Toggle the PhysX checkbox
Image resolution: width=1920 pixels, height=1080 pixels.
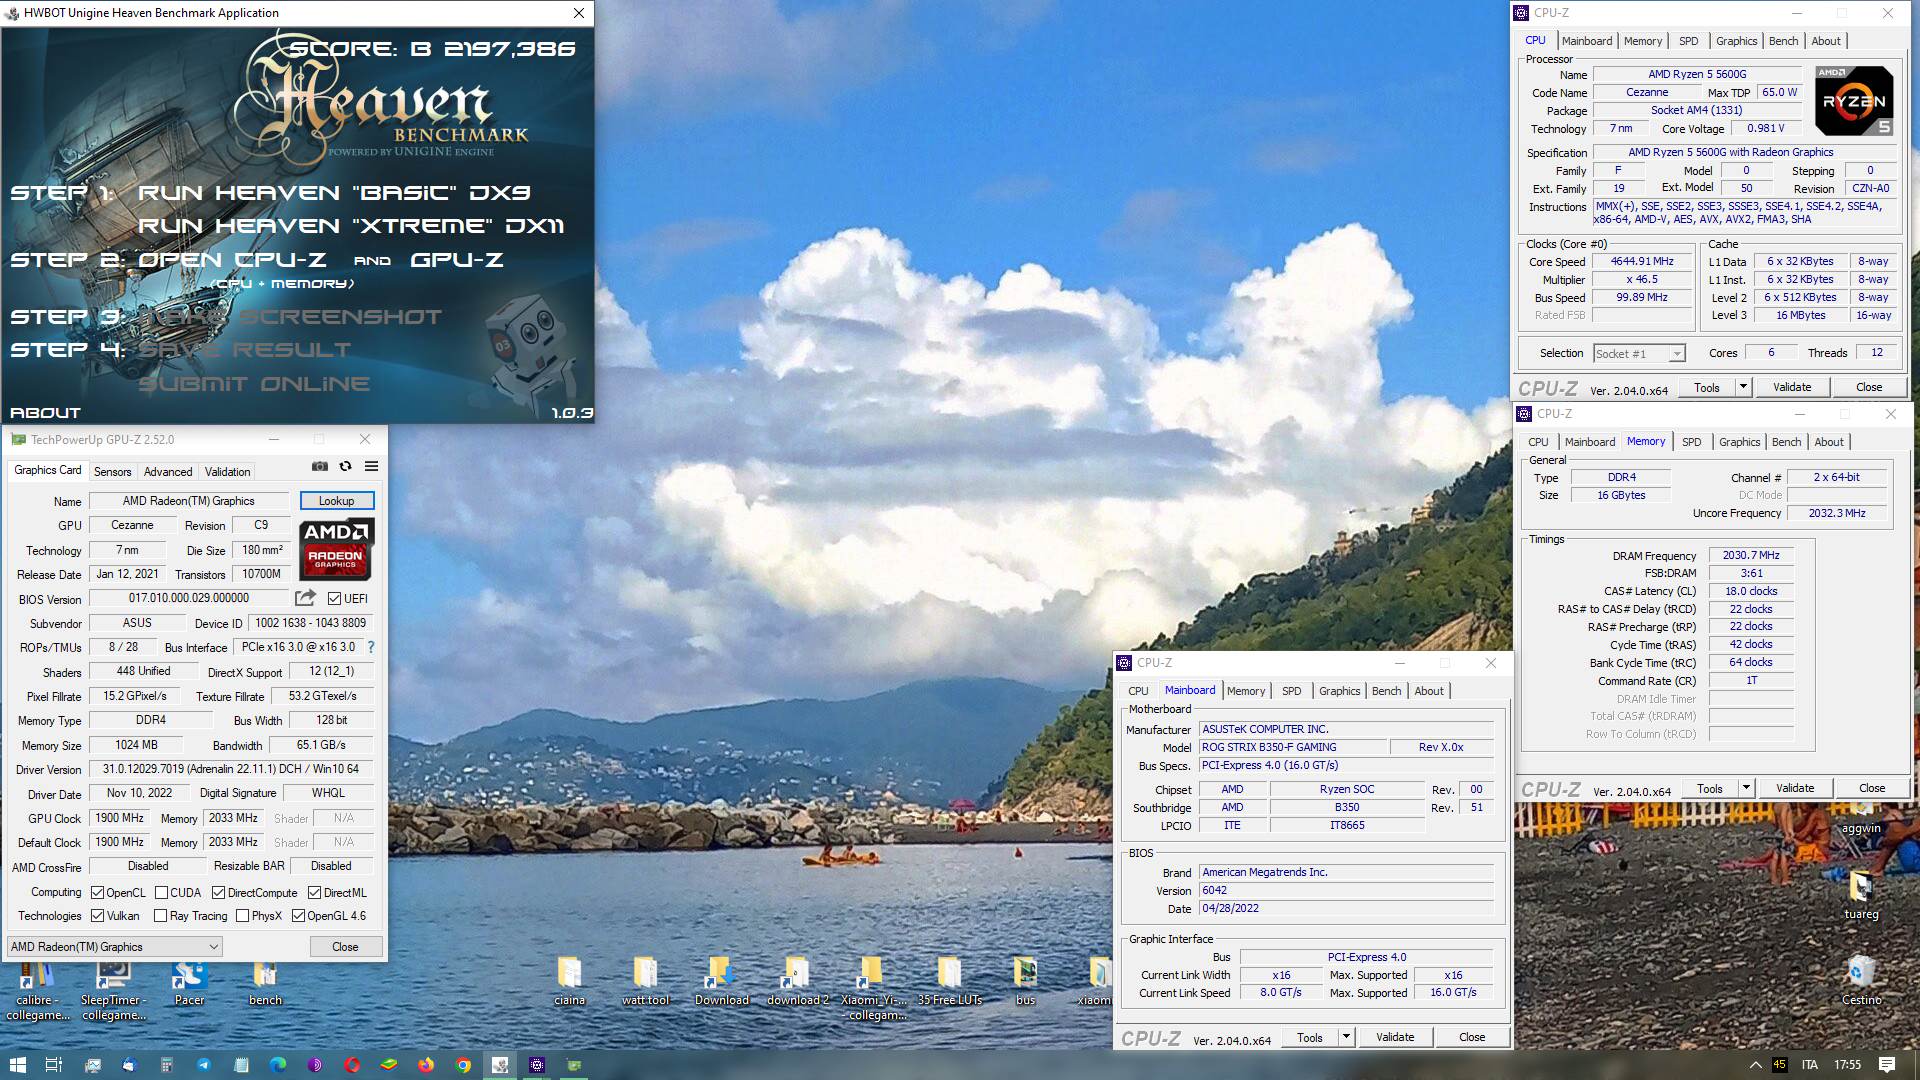click(242, 915)
